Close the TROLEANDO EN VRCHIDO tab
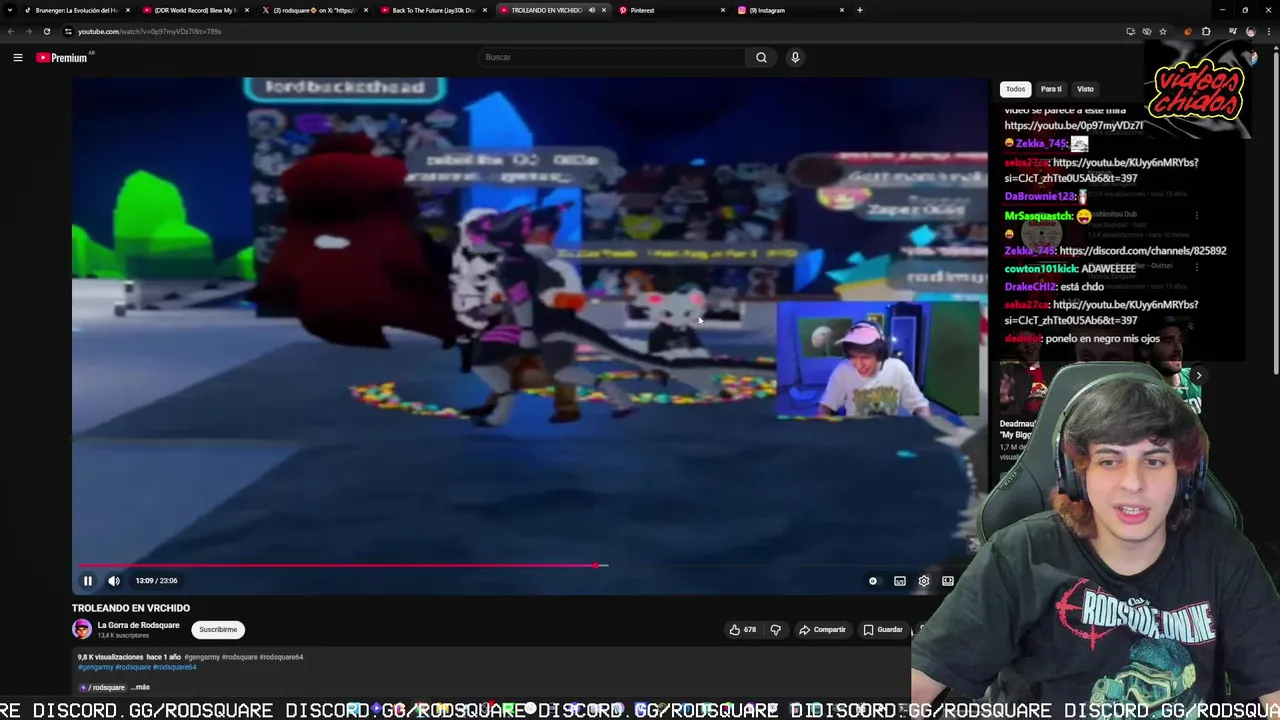The image size is (1280, 720). pyautogui.click(x=604, y=10)
